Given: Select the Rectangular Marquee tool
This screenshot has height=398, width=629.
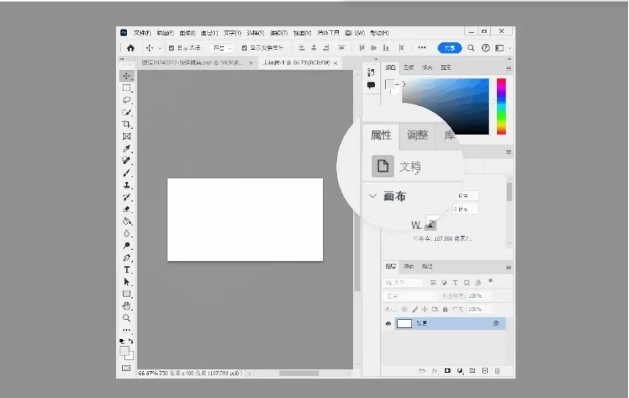Looking at the screenshot, I should coord(127,88).
